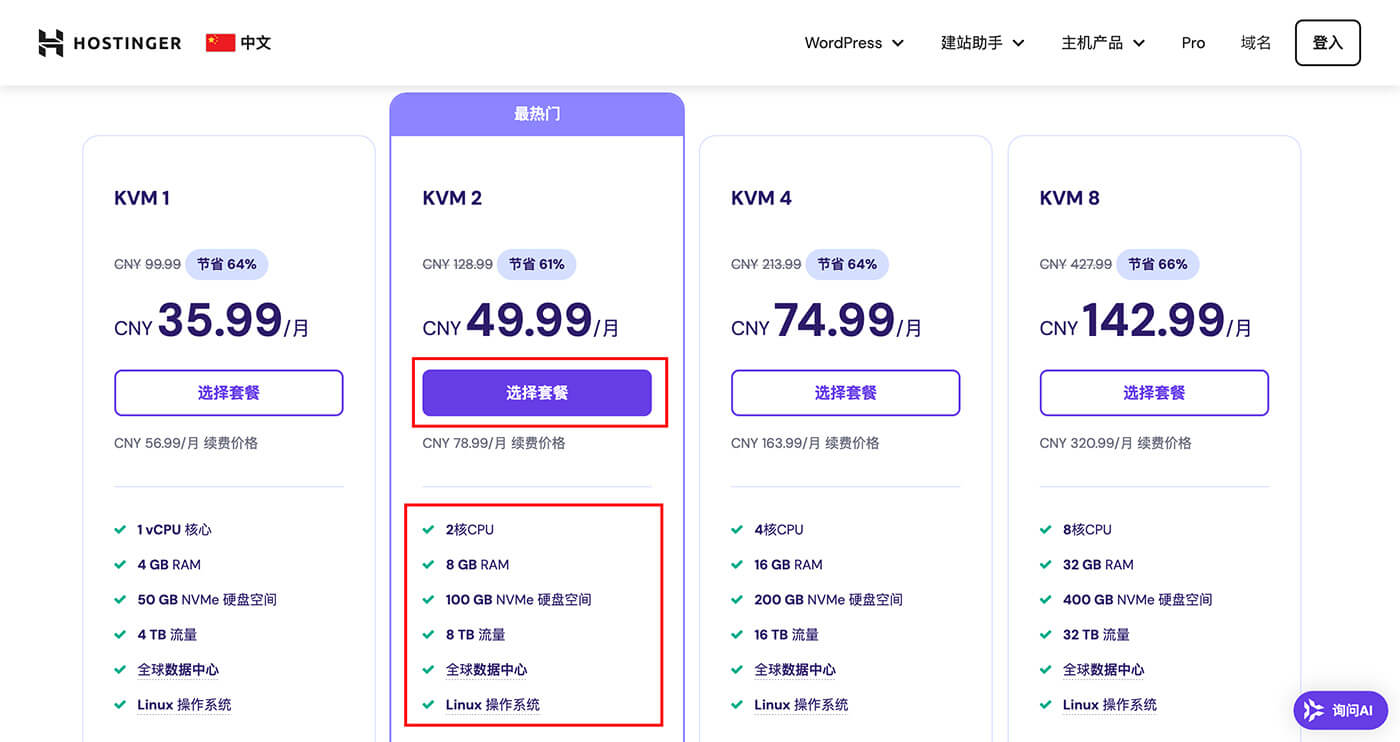Expand the 主机产品 dropdown menu
The image size is (1400, 742).
[x=1103, y=43]
